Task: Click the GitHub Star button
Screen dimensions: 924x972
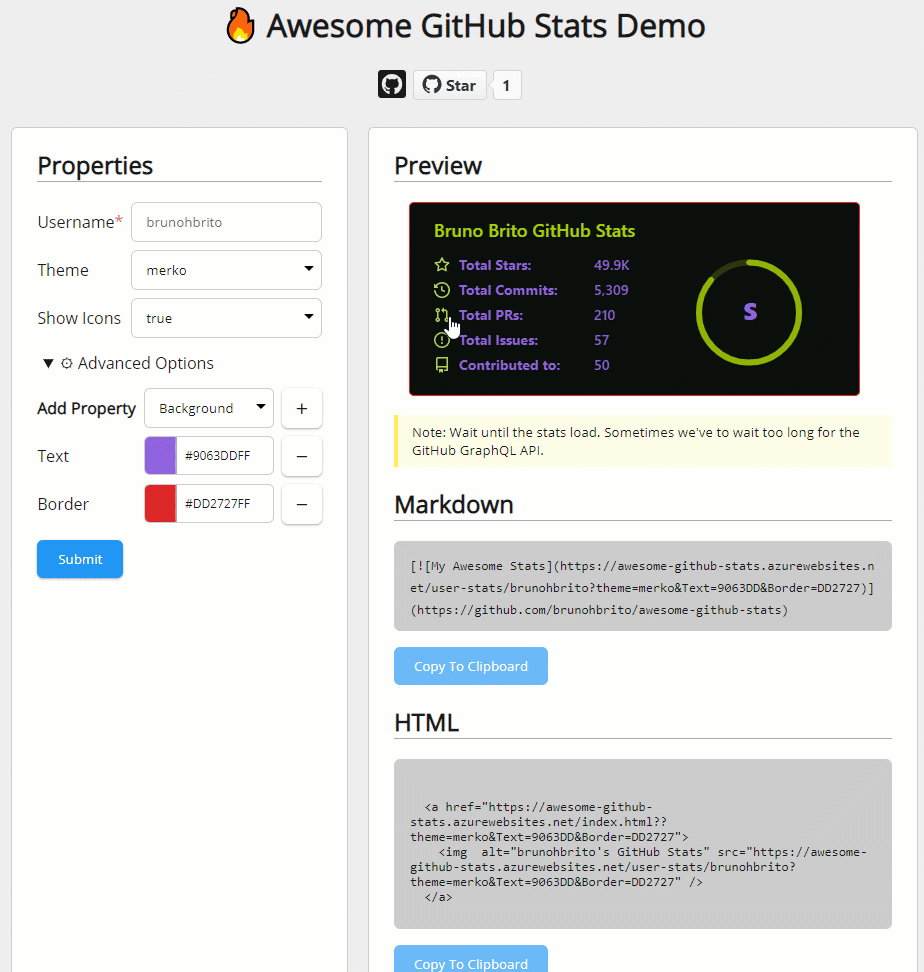Action: click(450, 85)
